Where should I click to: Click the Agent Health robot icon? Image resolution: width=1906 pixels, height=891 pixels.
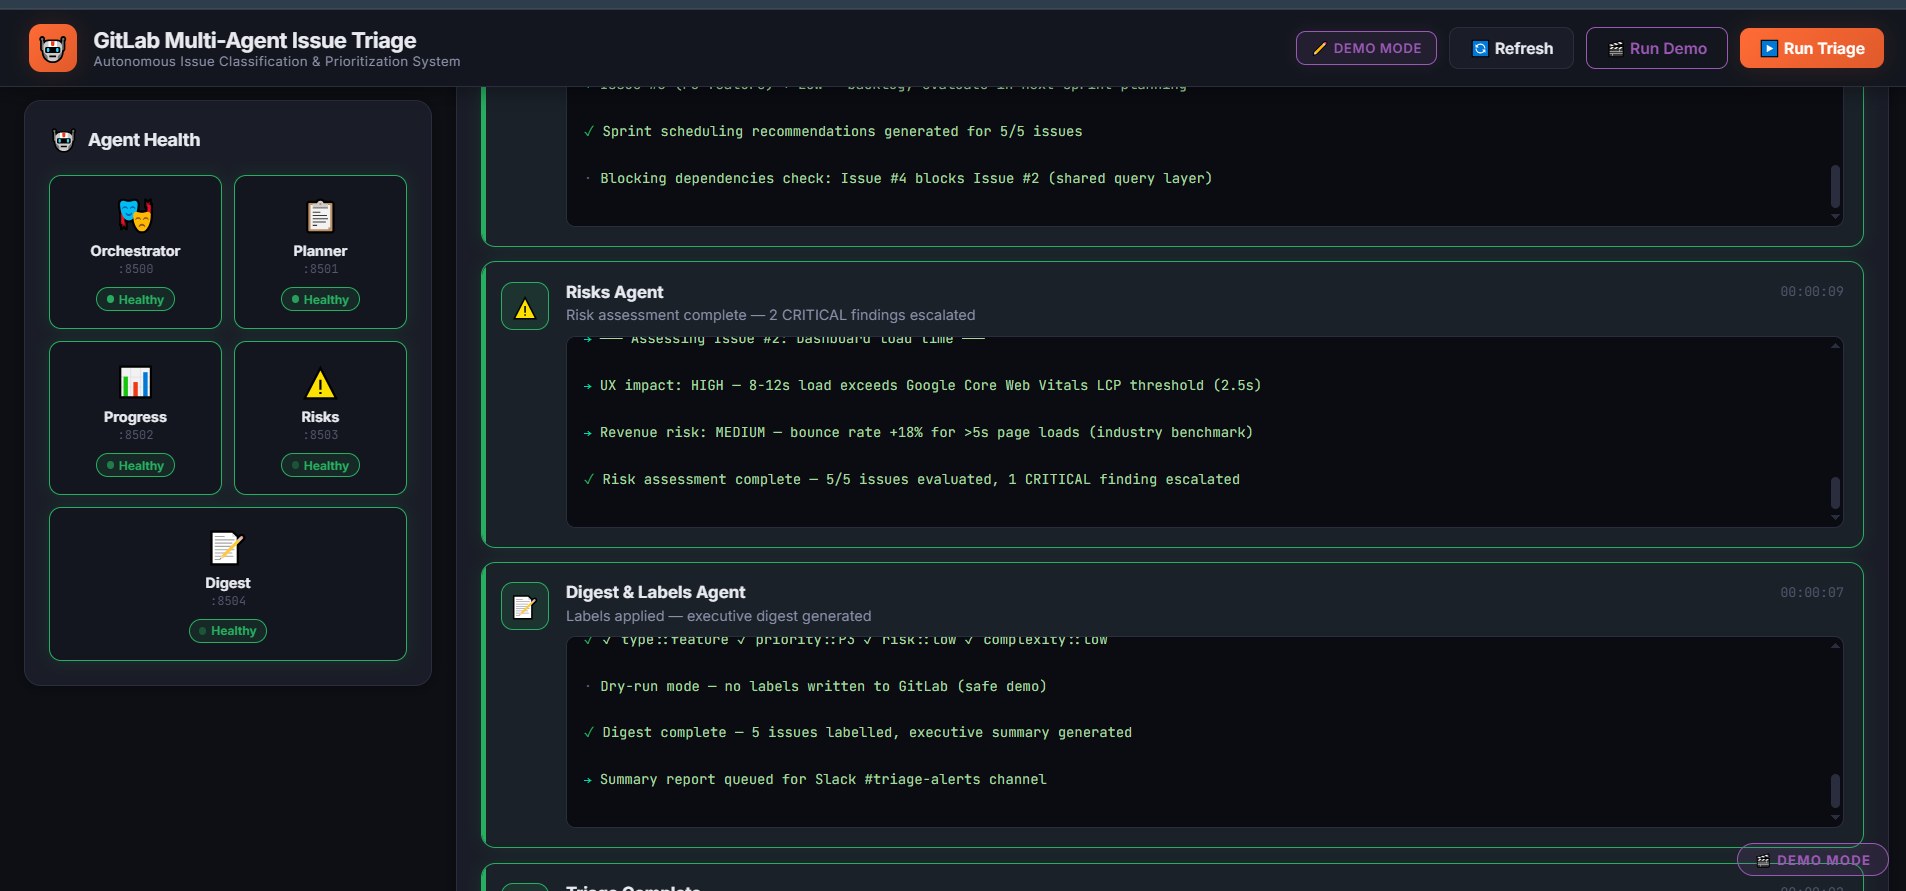tap(64, 140)
